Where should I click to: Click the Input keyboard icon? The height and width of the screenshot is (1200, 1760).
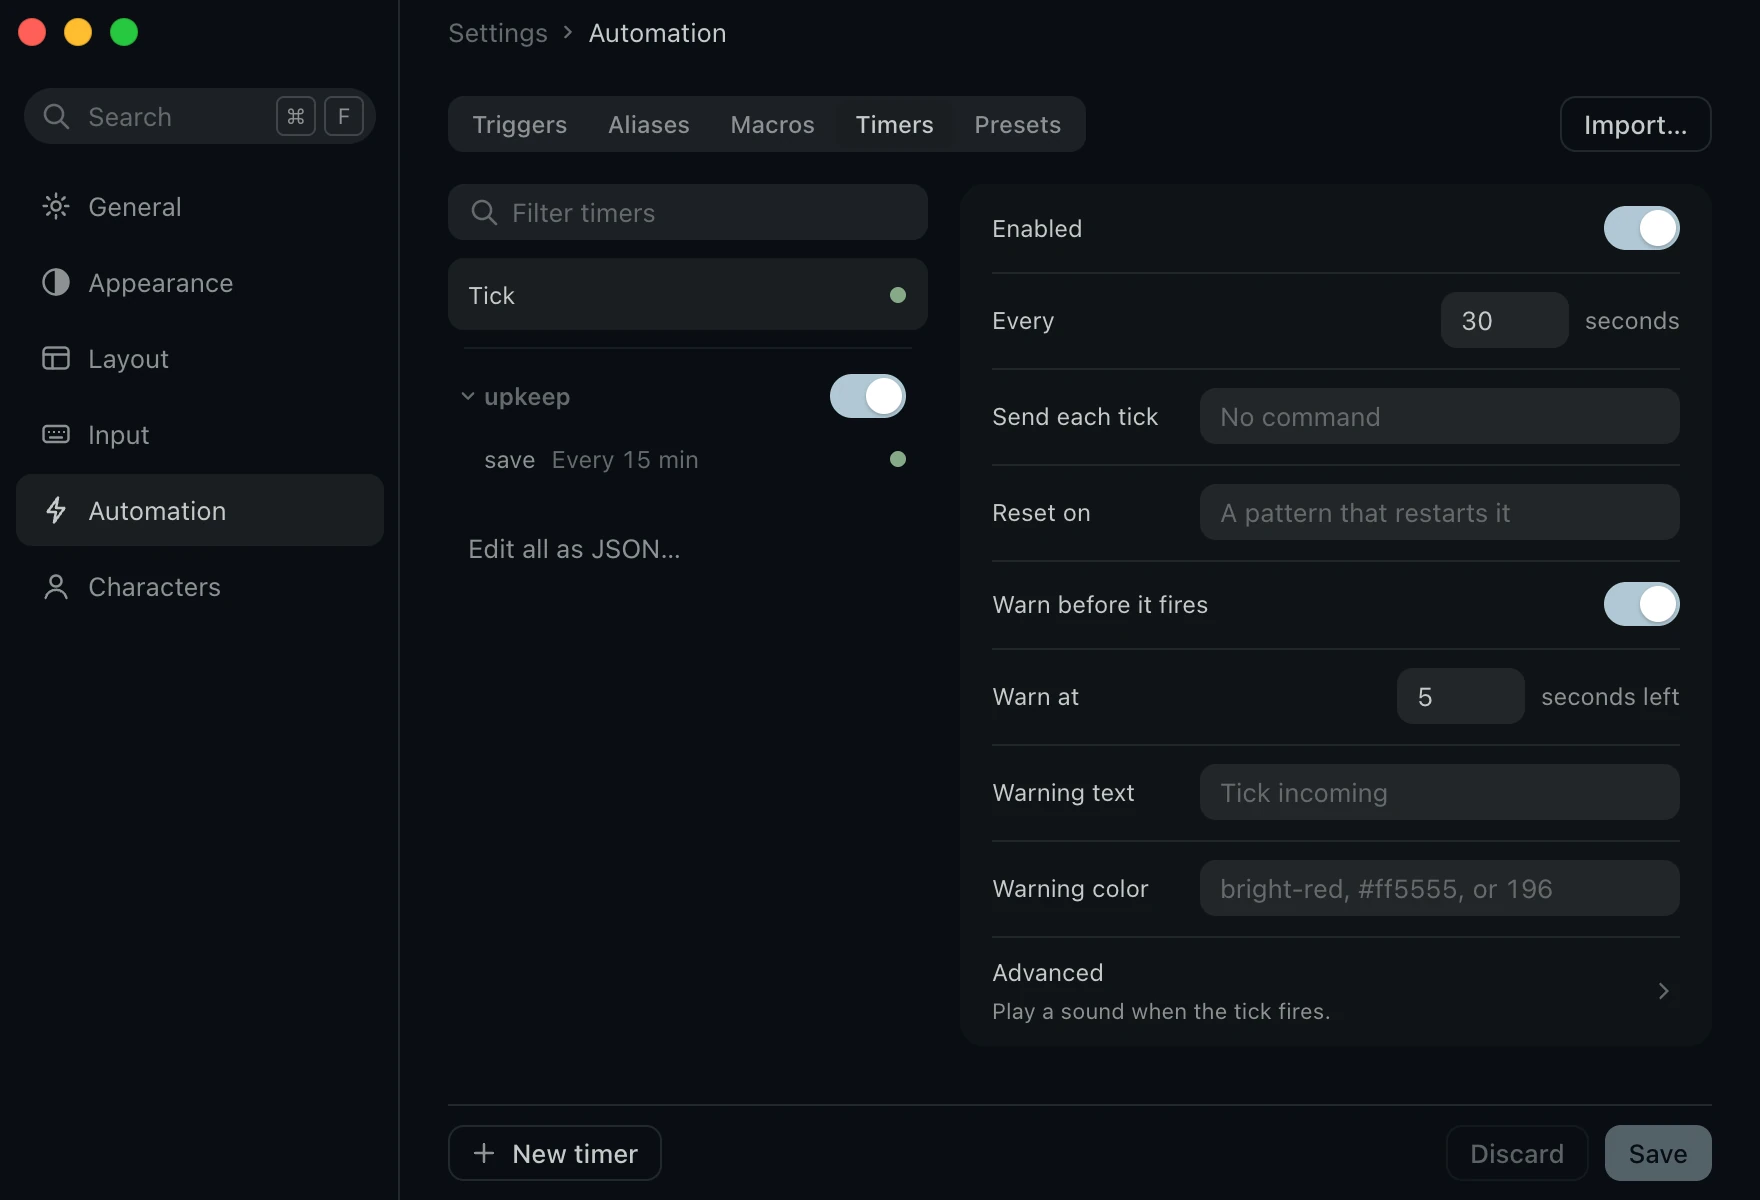click(56, 435)
